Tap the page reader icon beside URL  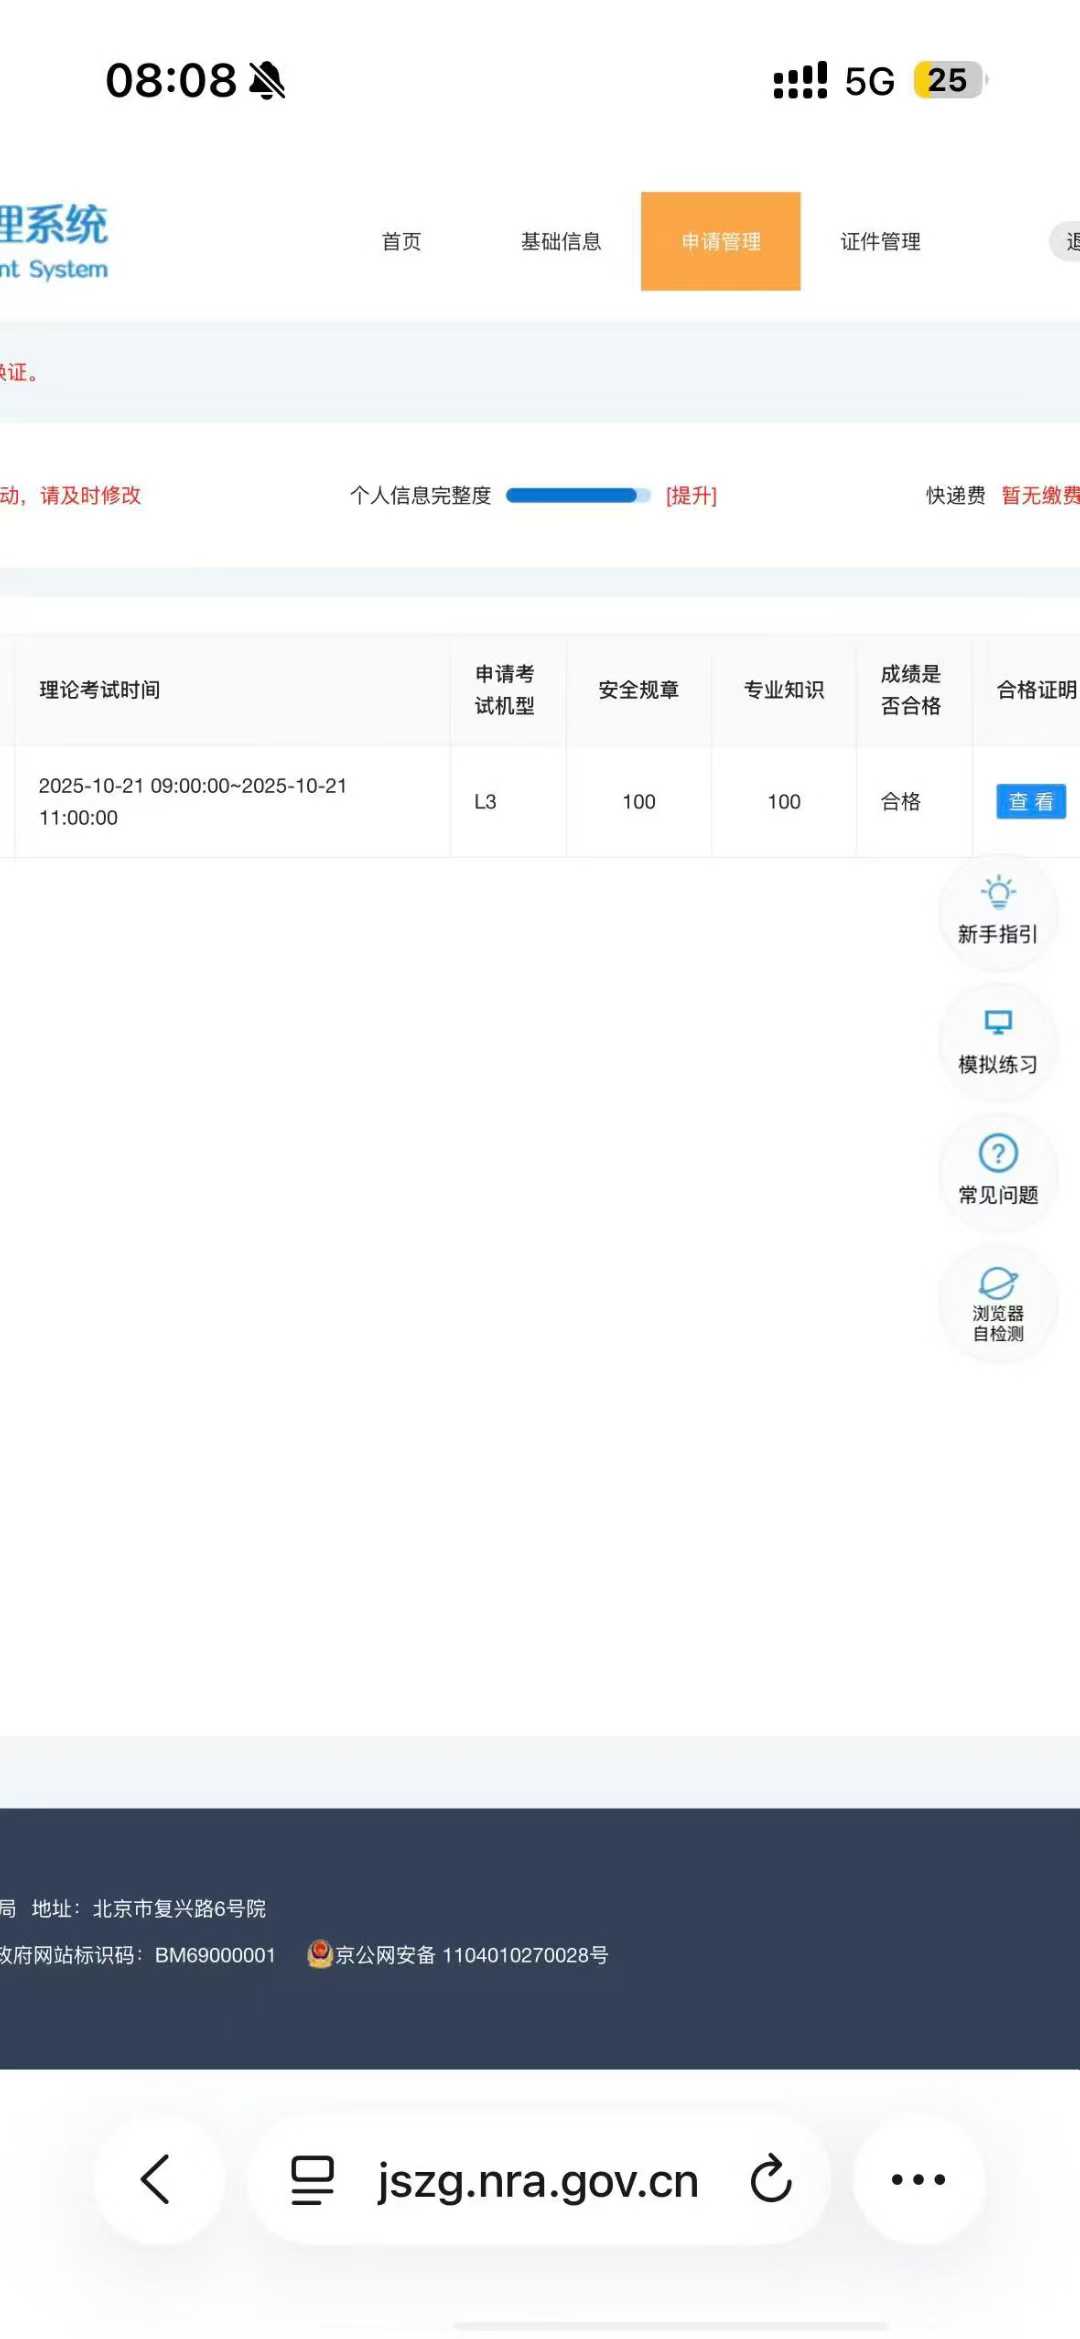[312, 2179]
